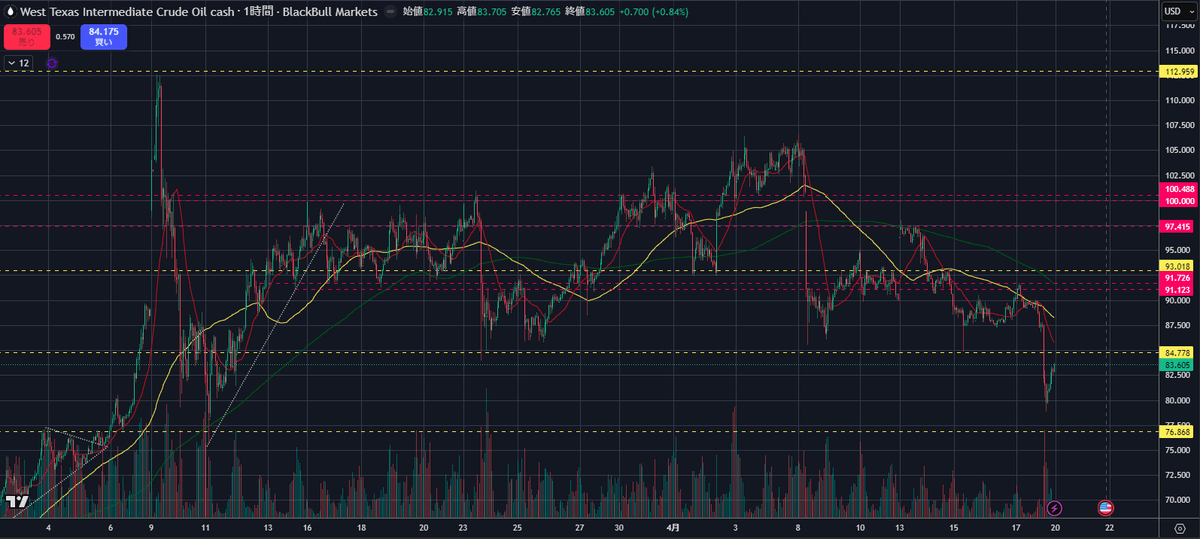Click the TradingView logo
The height and width of the screenshot is (539, 1200).
(16, 502)
